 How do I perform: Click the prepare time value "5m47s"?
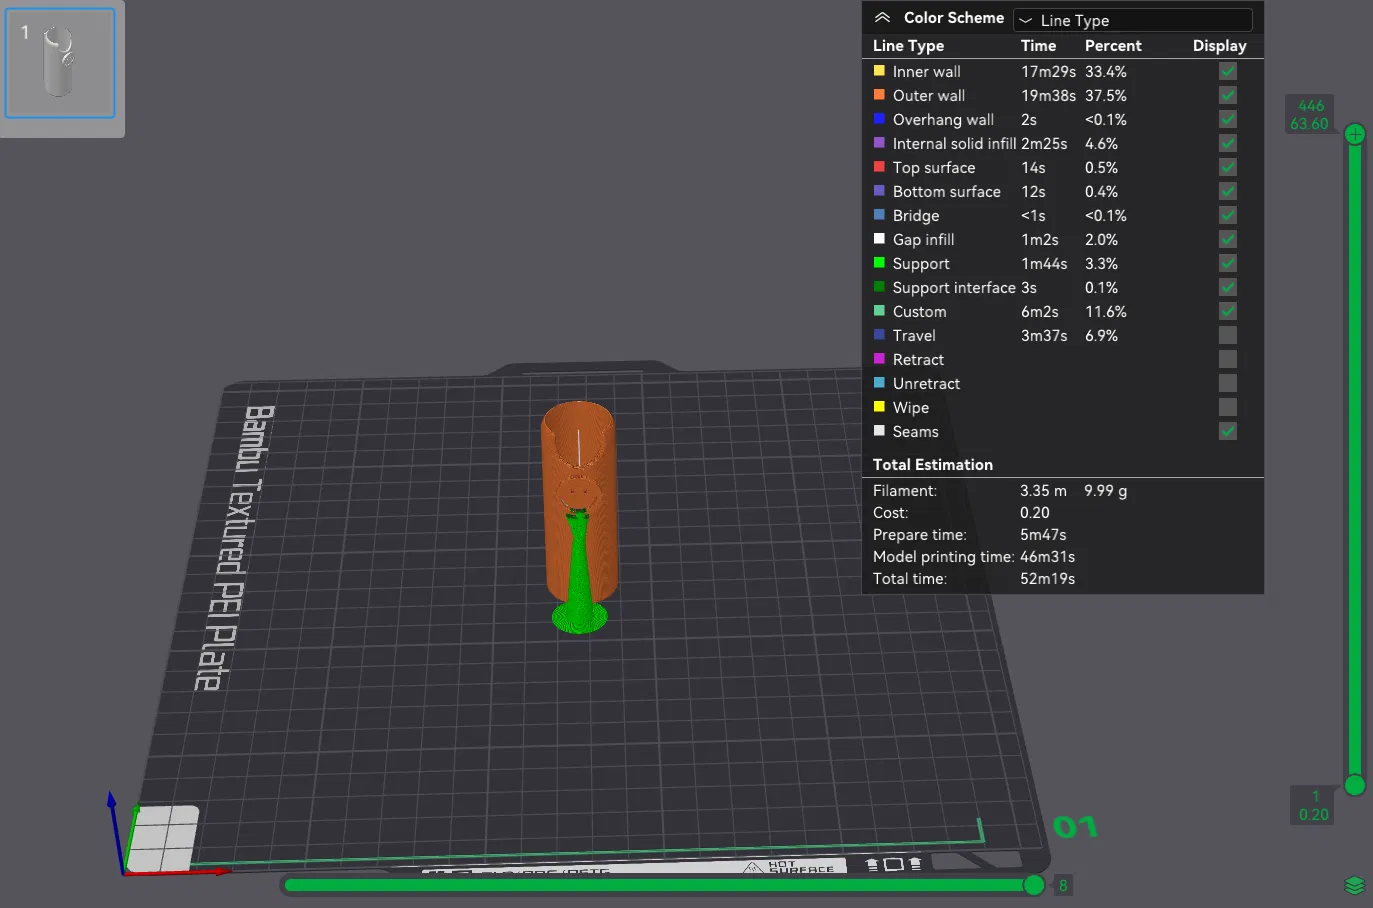1044,535
